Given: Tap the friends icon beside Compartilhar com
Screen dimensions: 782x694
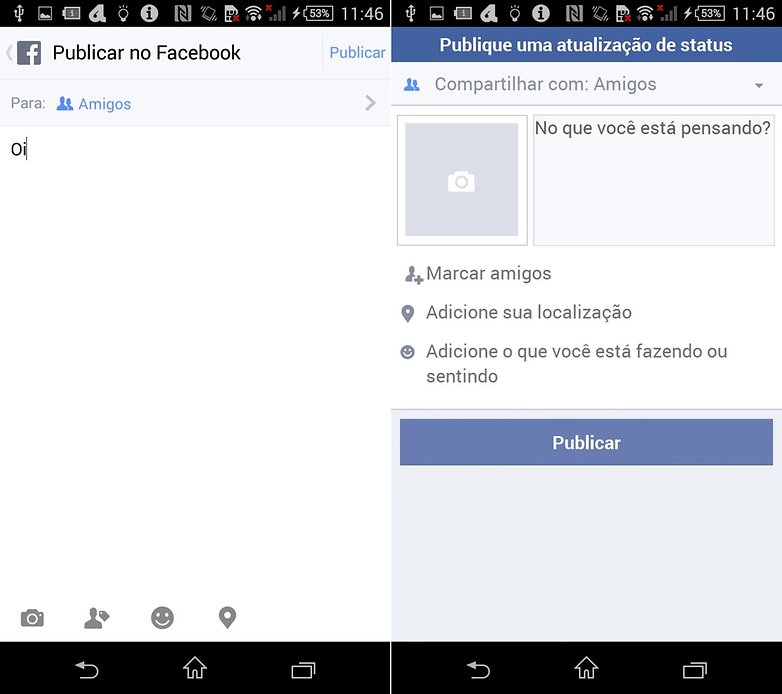Looking at the screenshot, I should click(411, 85).
